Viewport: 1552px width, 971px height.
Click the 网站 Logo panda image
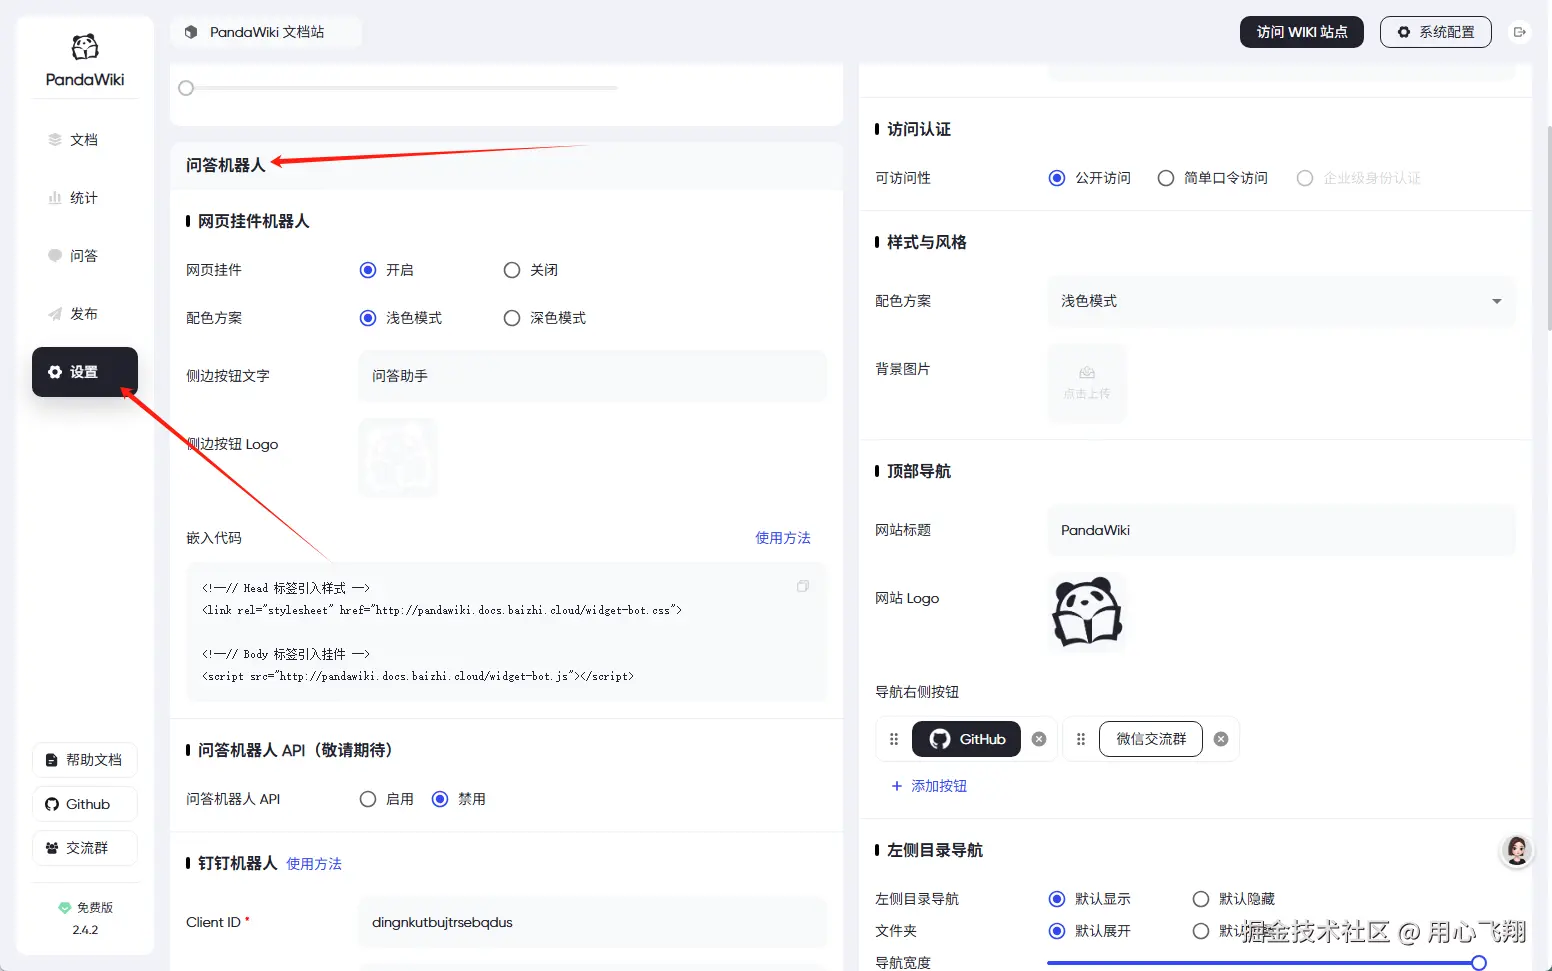click(1087, 612)
